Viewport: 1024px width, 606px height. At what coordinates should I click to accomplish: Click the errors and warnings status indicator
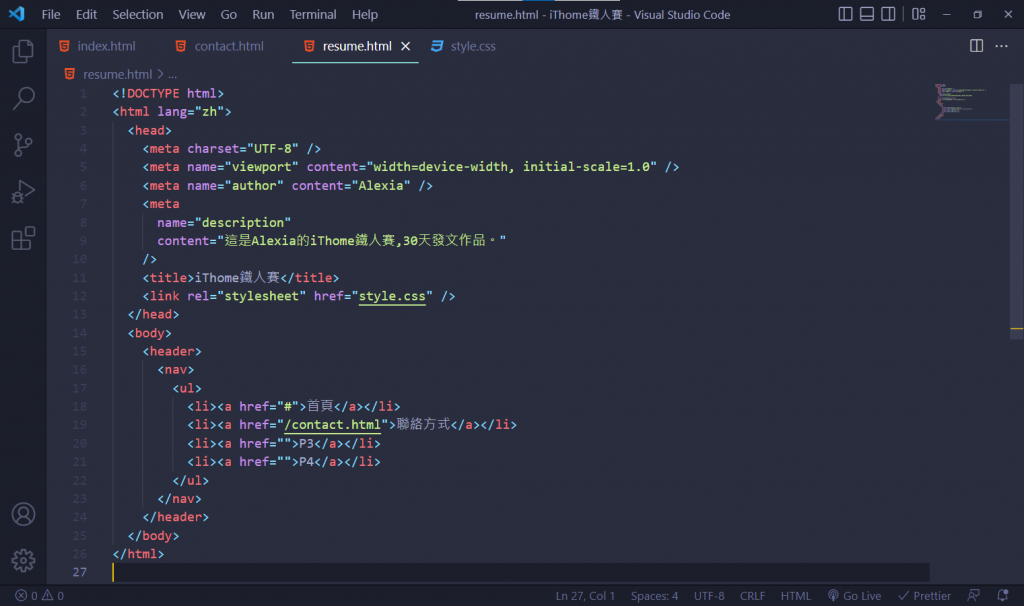tap(39, 596)
